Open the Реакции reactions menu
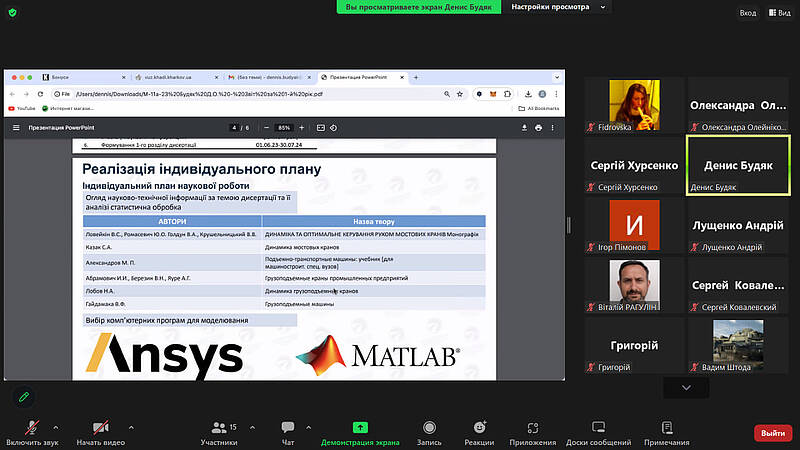Viewport: 800px width, 450px height. [479, 433]
